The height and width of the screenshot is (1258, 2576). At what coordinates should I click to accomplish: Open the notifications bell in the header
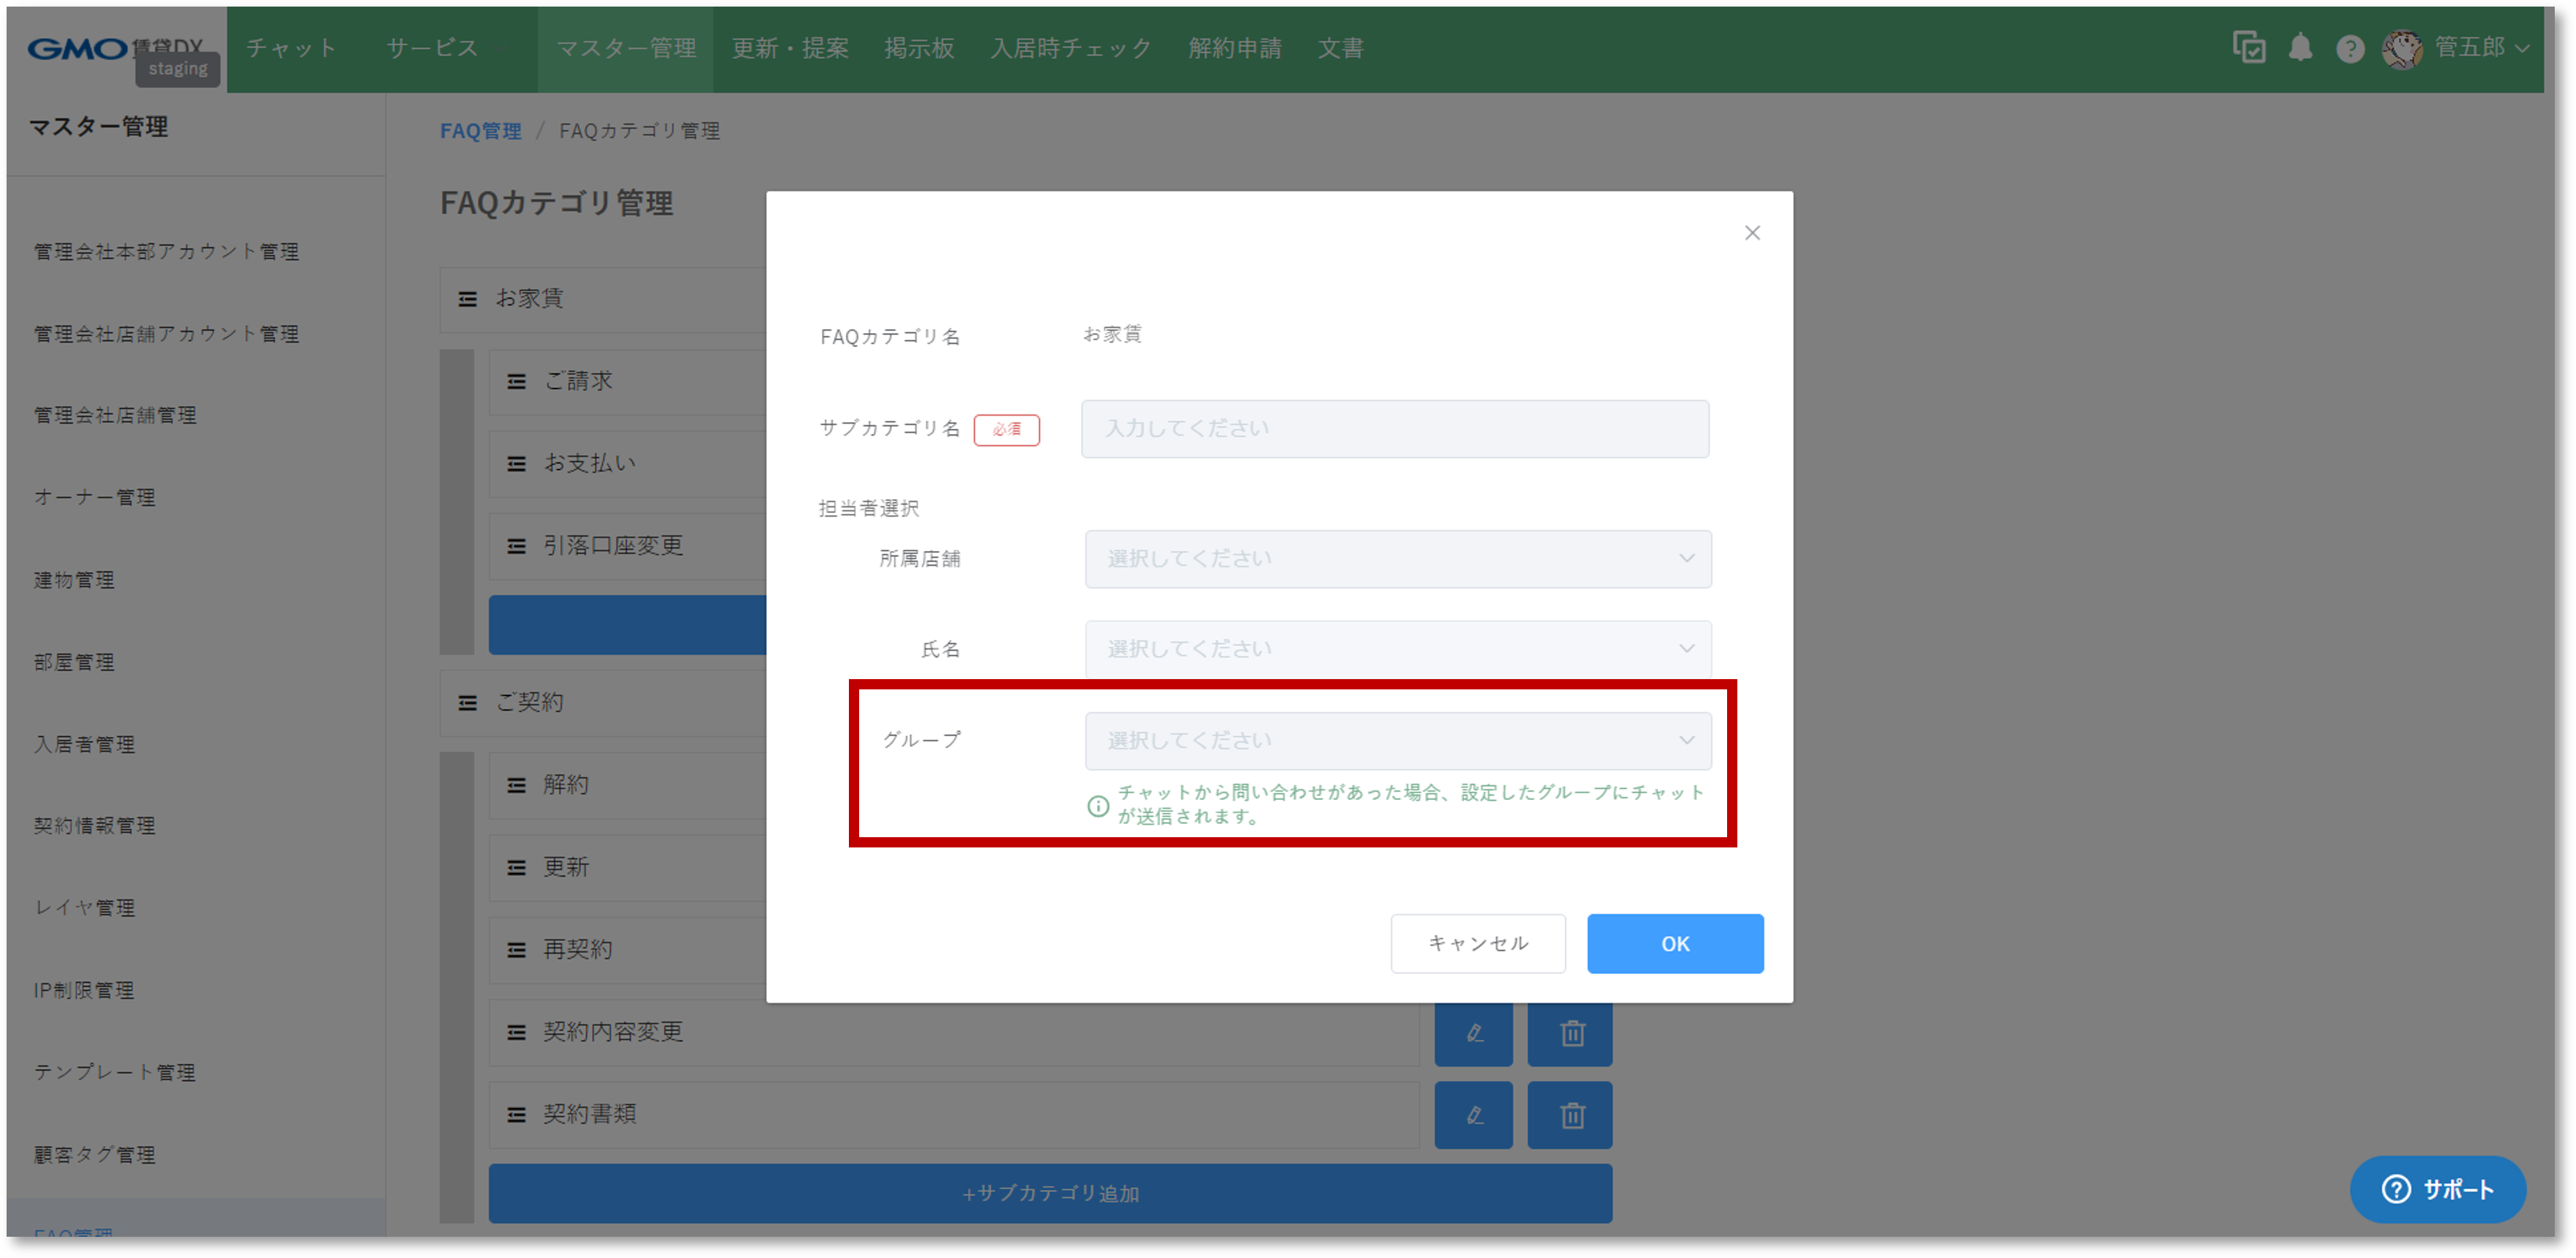coord(2300,47)
